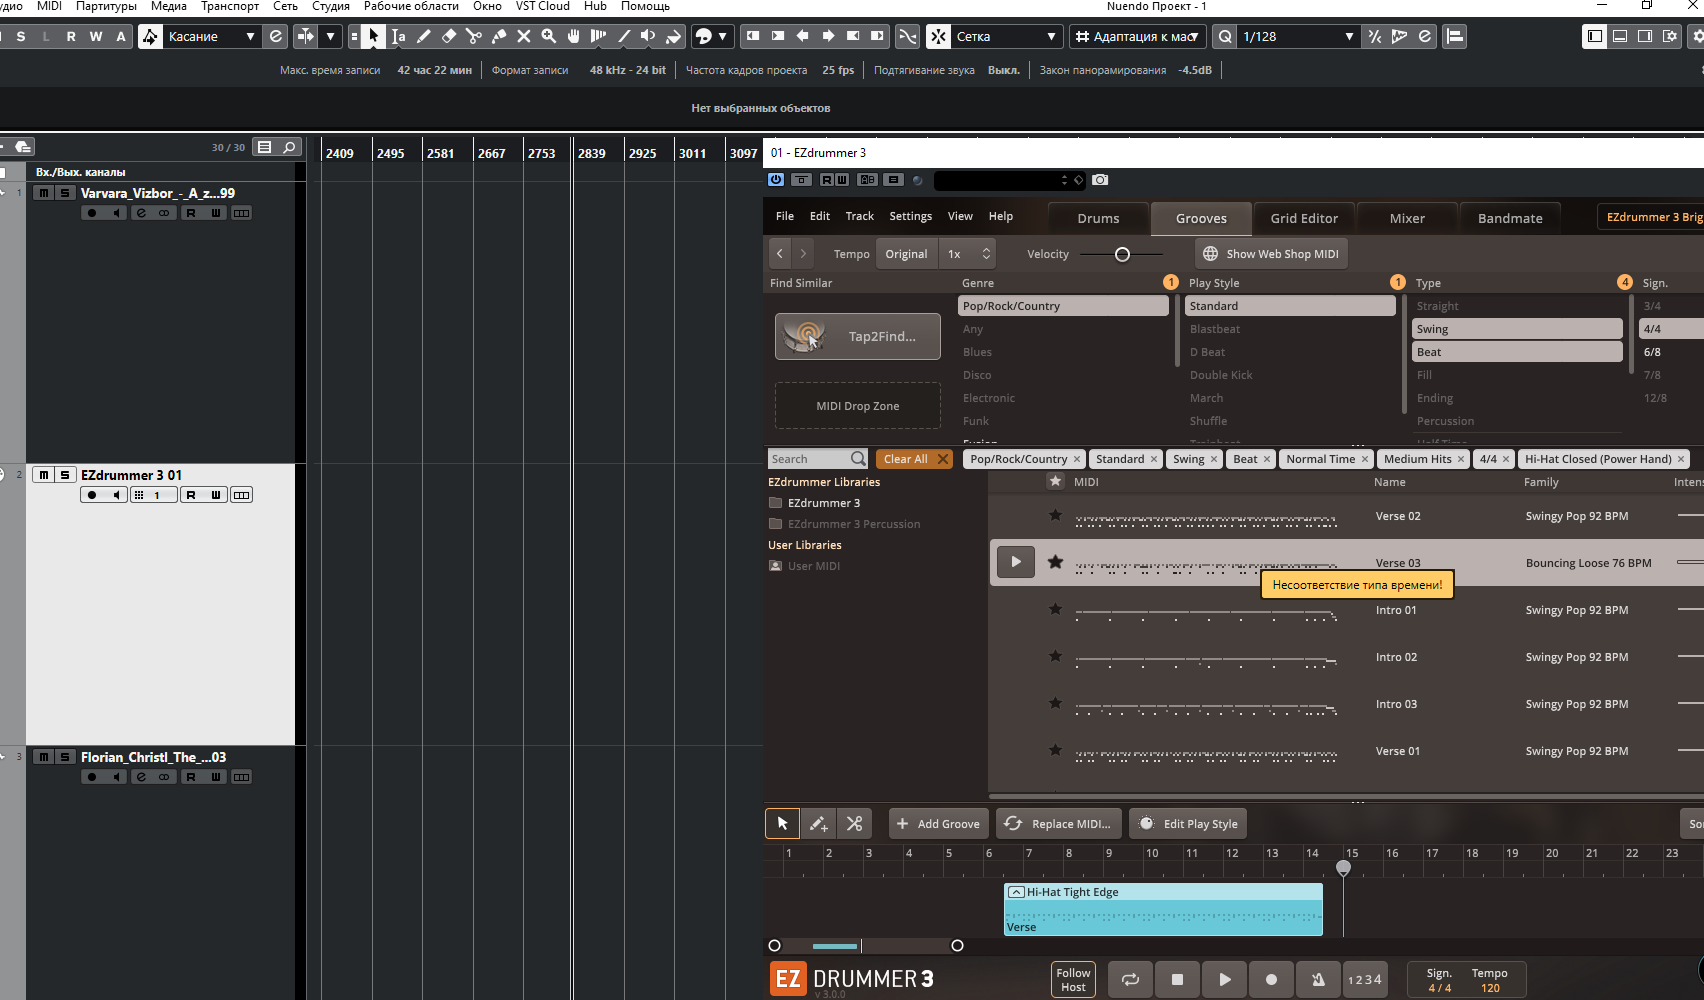Click Clear All filters button
This screenshot has height=1000, width=1704.
[914, 459]
